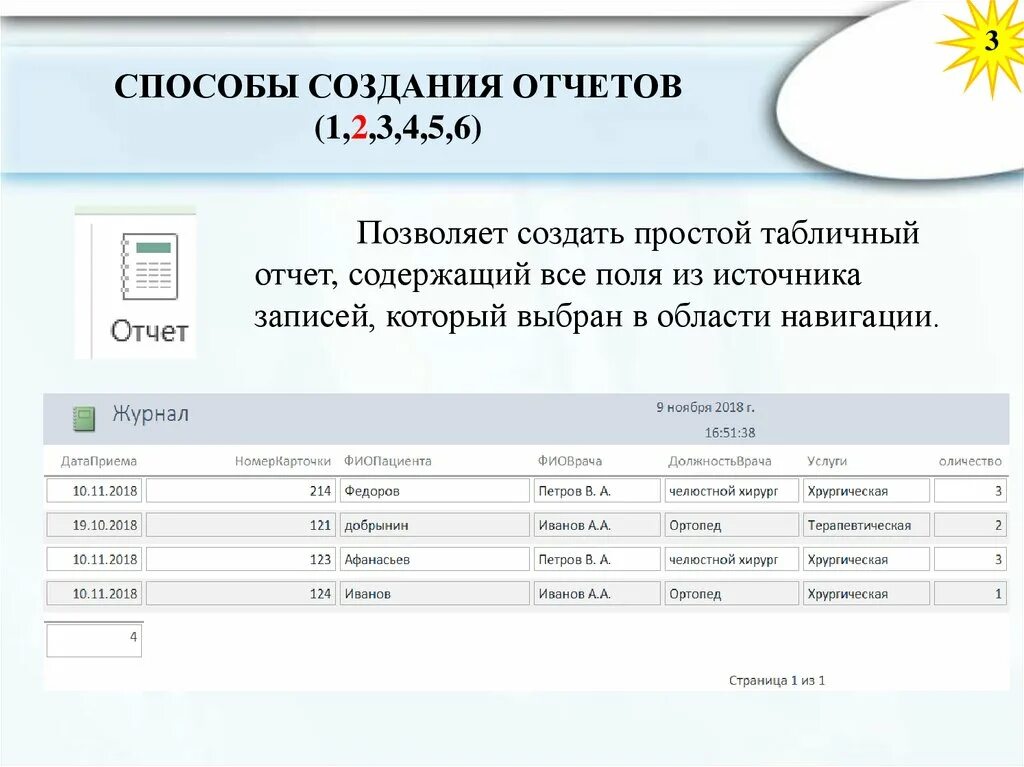Click the 'Страница 1 из 1' page footer
Viewport: 1024px width, 767px height.
776,681
